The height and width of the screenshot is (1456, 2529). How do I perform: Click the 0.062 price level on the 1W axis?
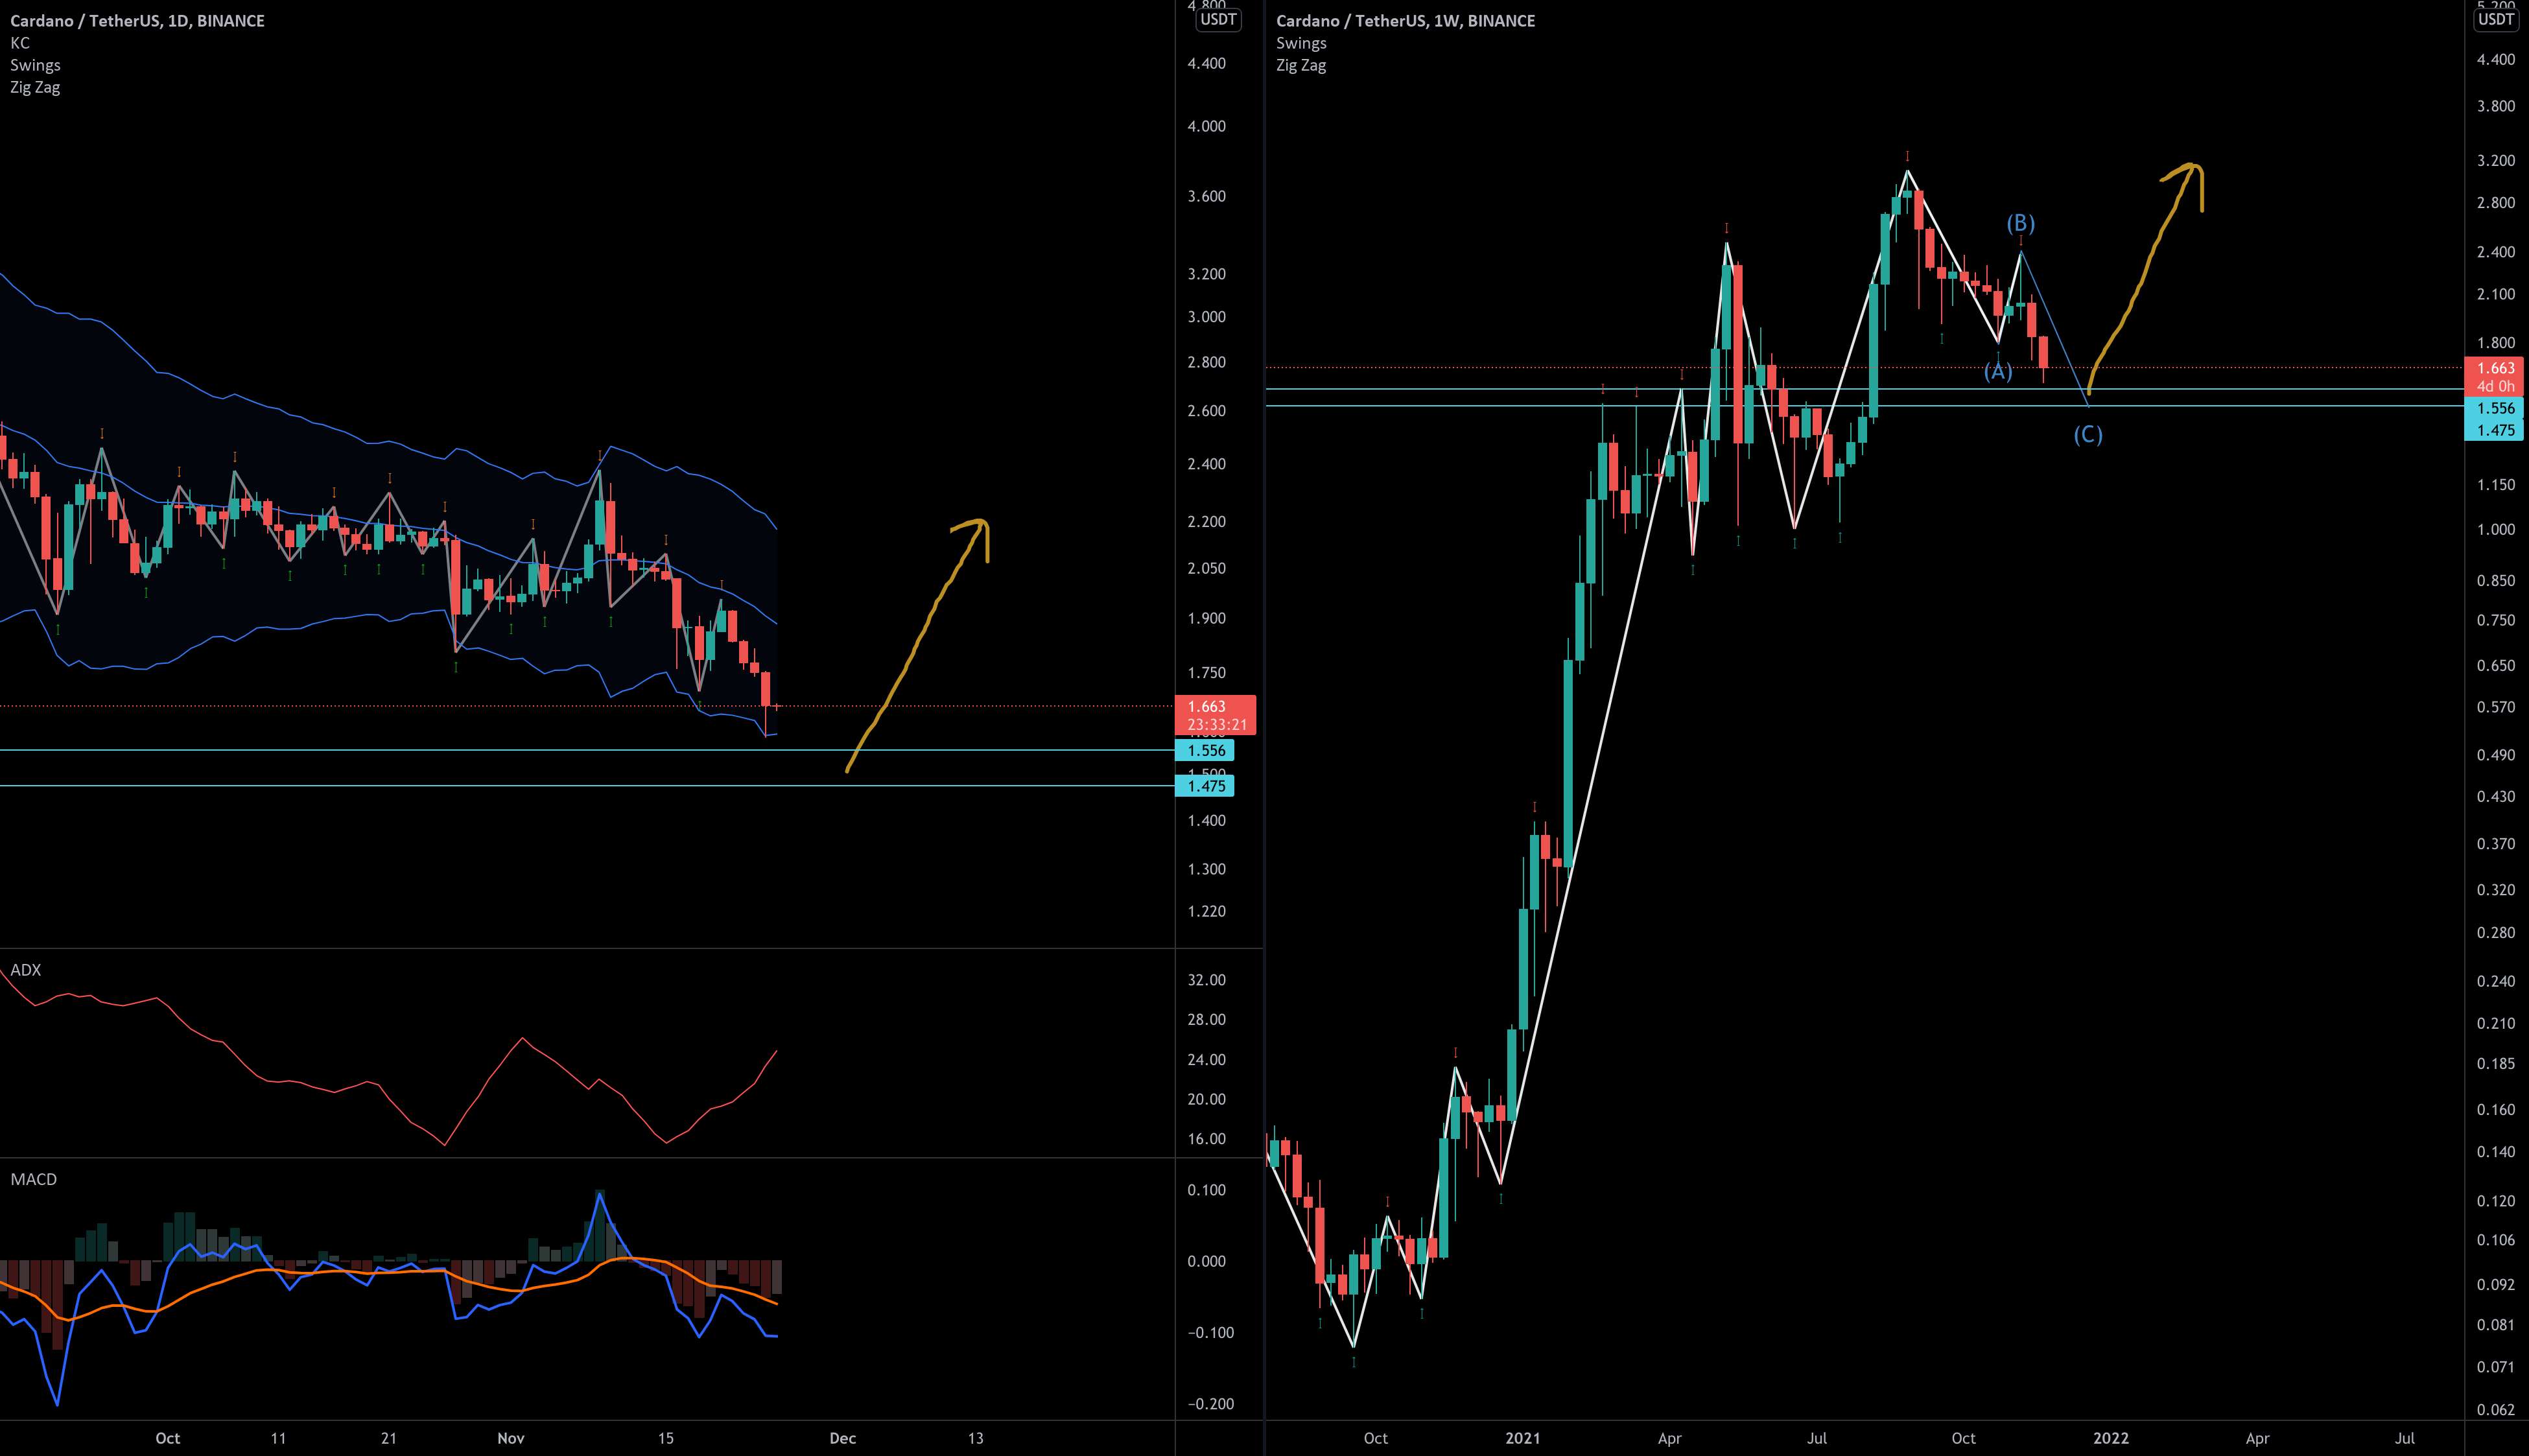pos(2495,1410)
